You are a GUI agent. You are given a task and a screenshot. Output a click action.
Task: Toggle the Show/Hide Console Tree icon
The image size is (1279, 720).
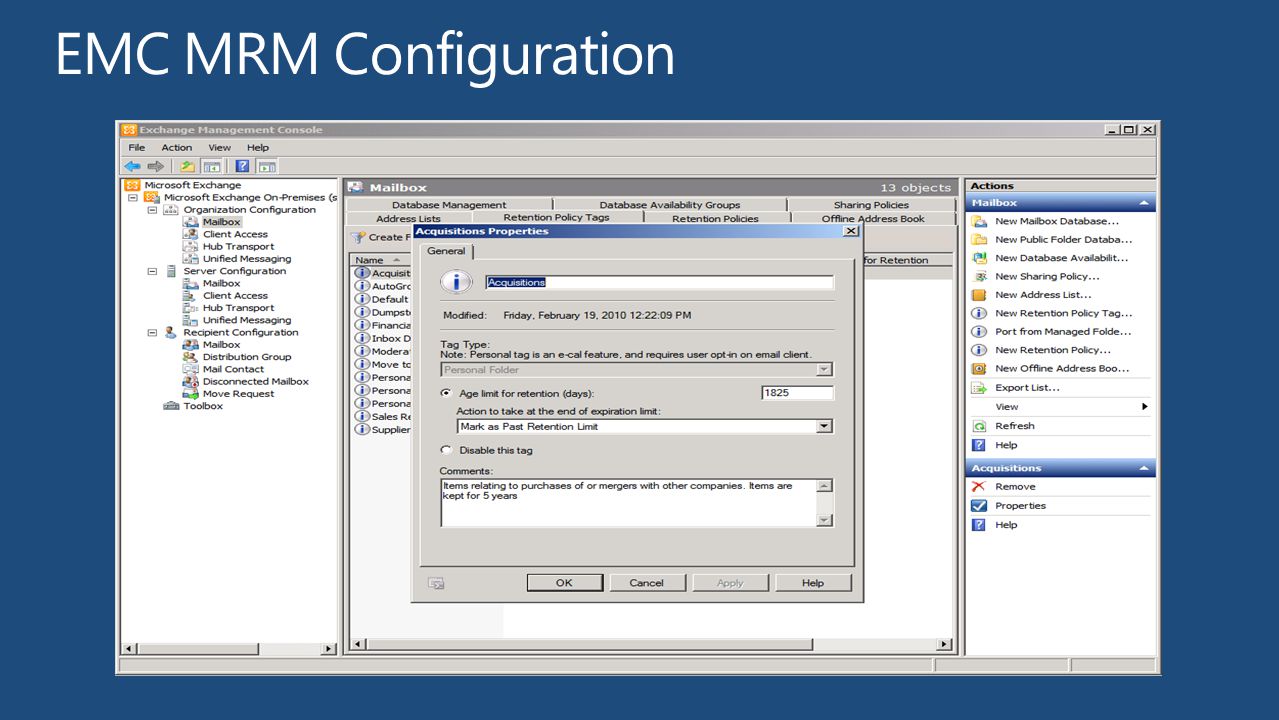pos(211,166)
